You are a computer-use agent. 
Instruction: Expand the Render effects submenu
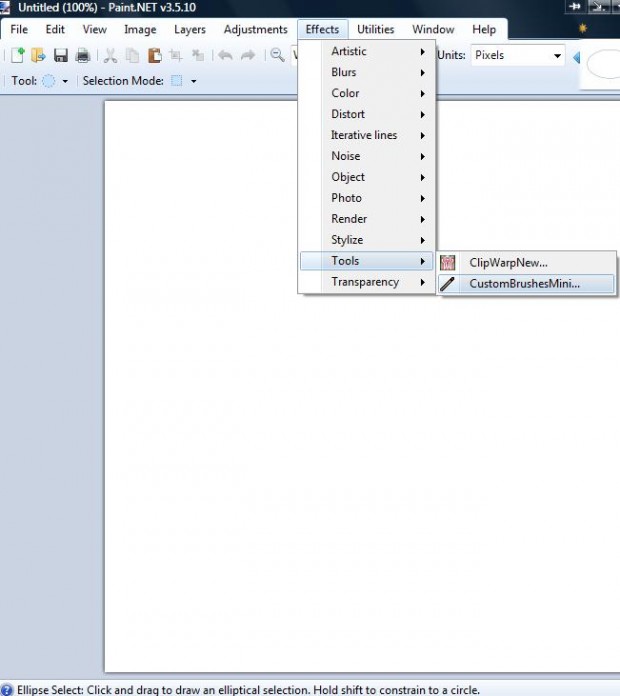pyautogui.click(x=367, y=219)
